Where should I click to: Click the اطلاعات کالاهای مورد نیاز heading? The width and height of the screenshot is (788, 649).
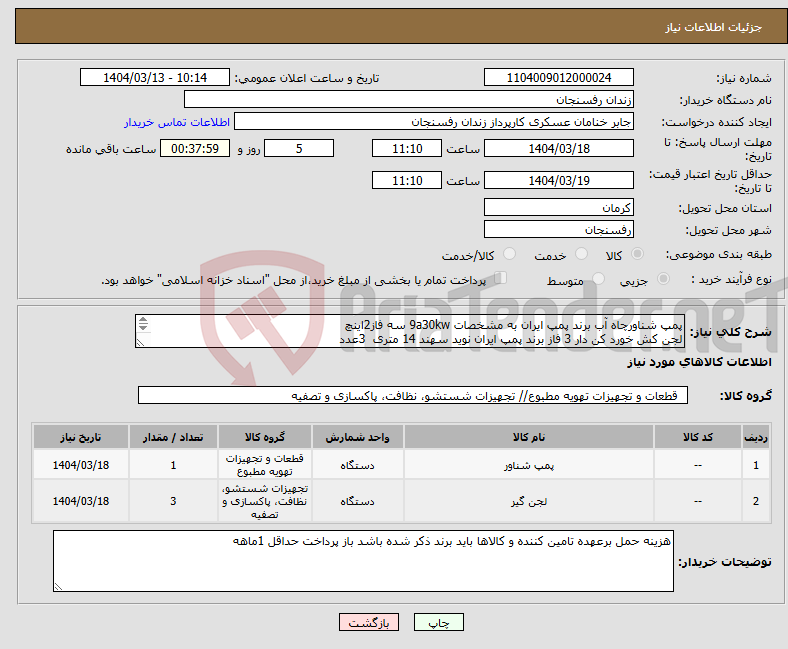tap(699, 362)
